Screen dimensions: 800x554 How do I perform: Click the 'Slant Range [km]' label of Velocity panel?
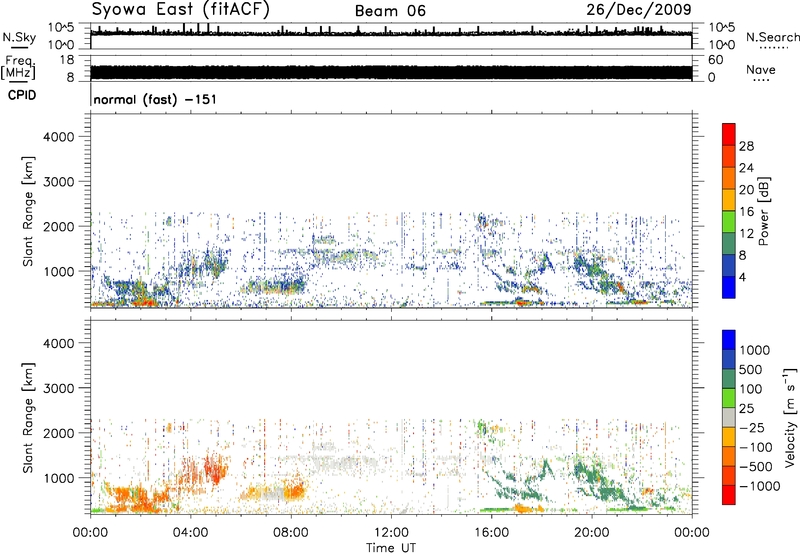click(29, 418)
